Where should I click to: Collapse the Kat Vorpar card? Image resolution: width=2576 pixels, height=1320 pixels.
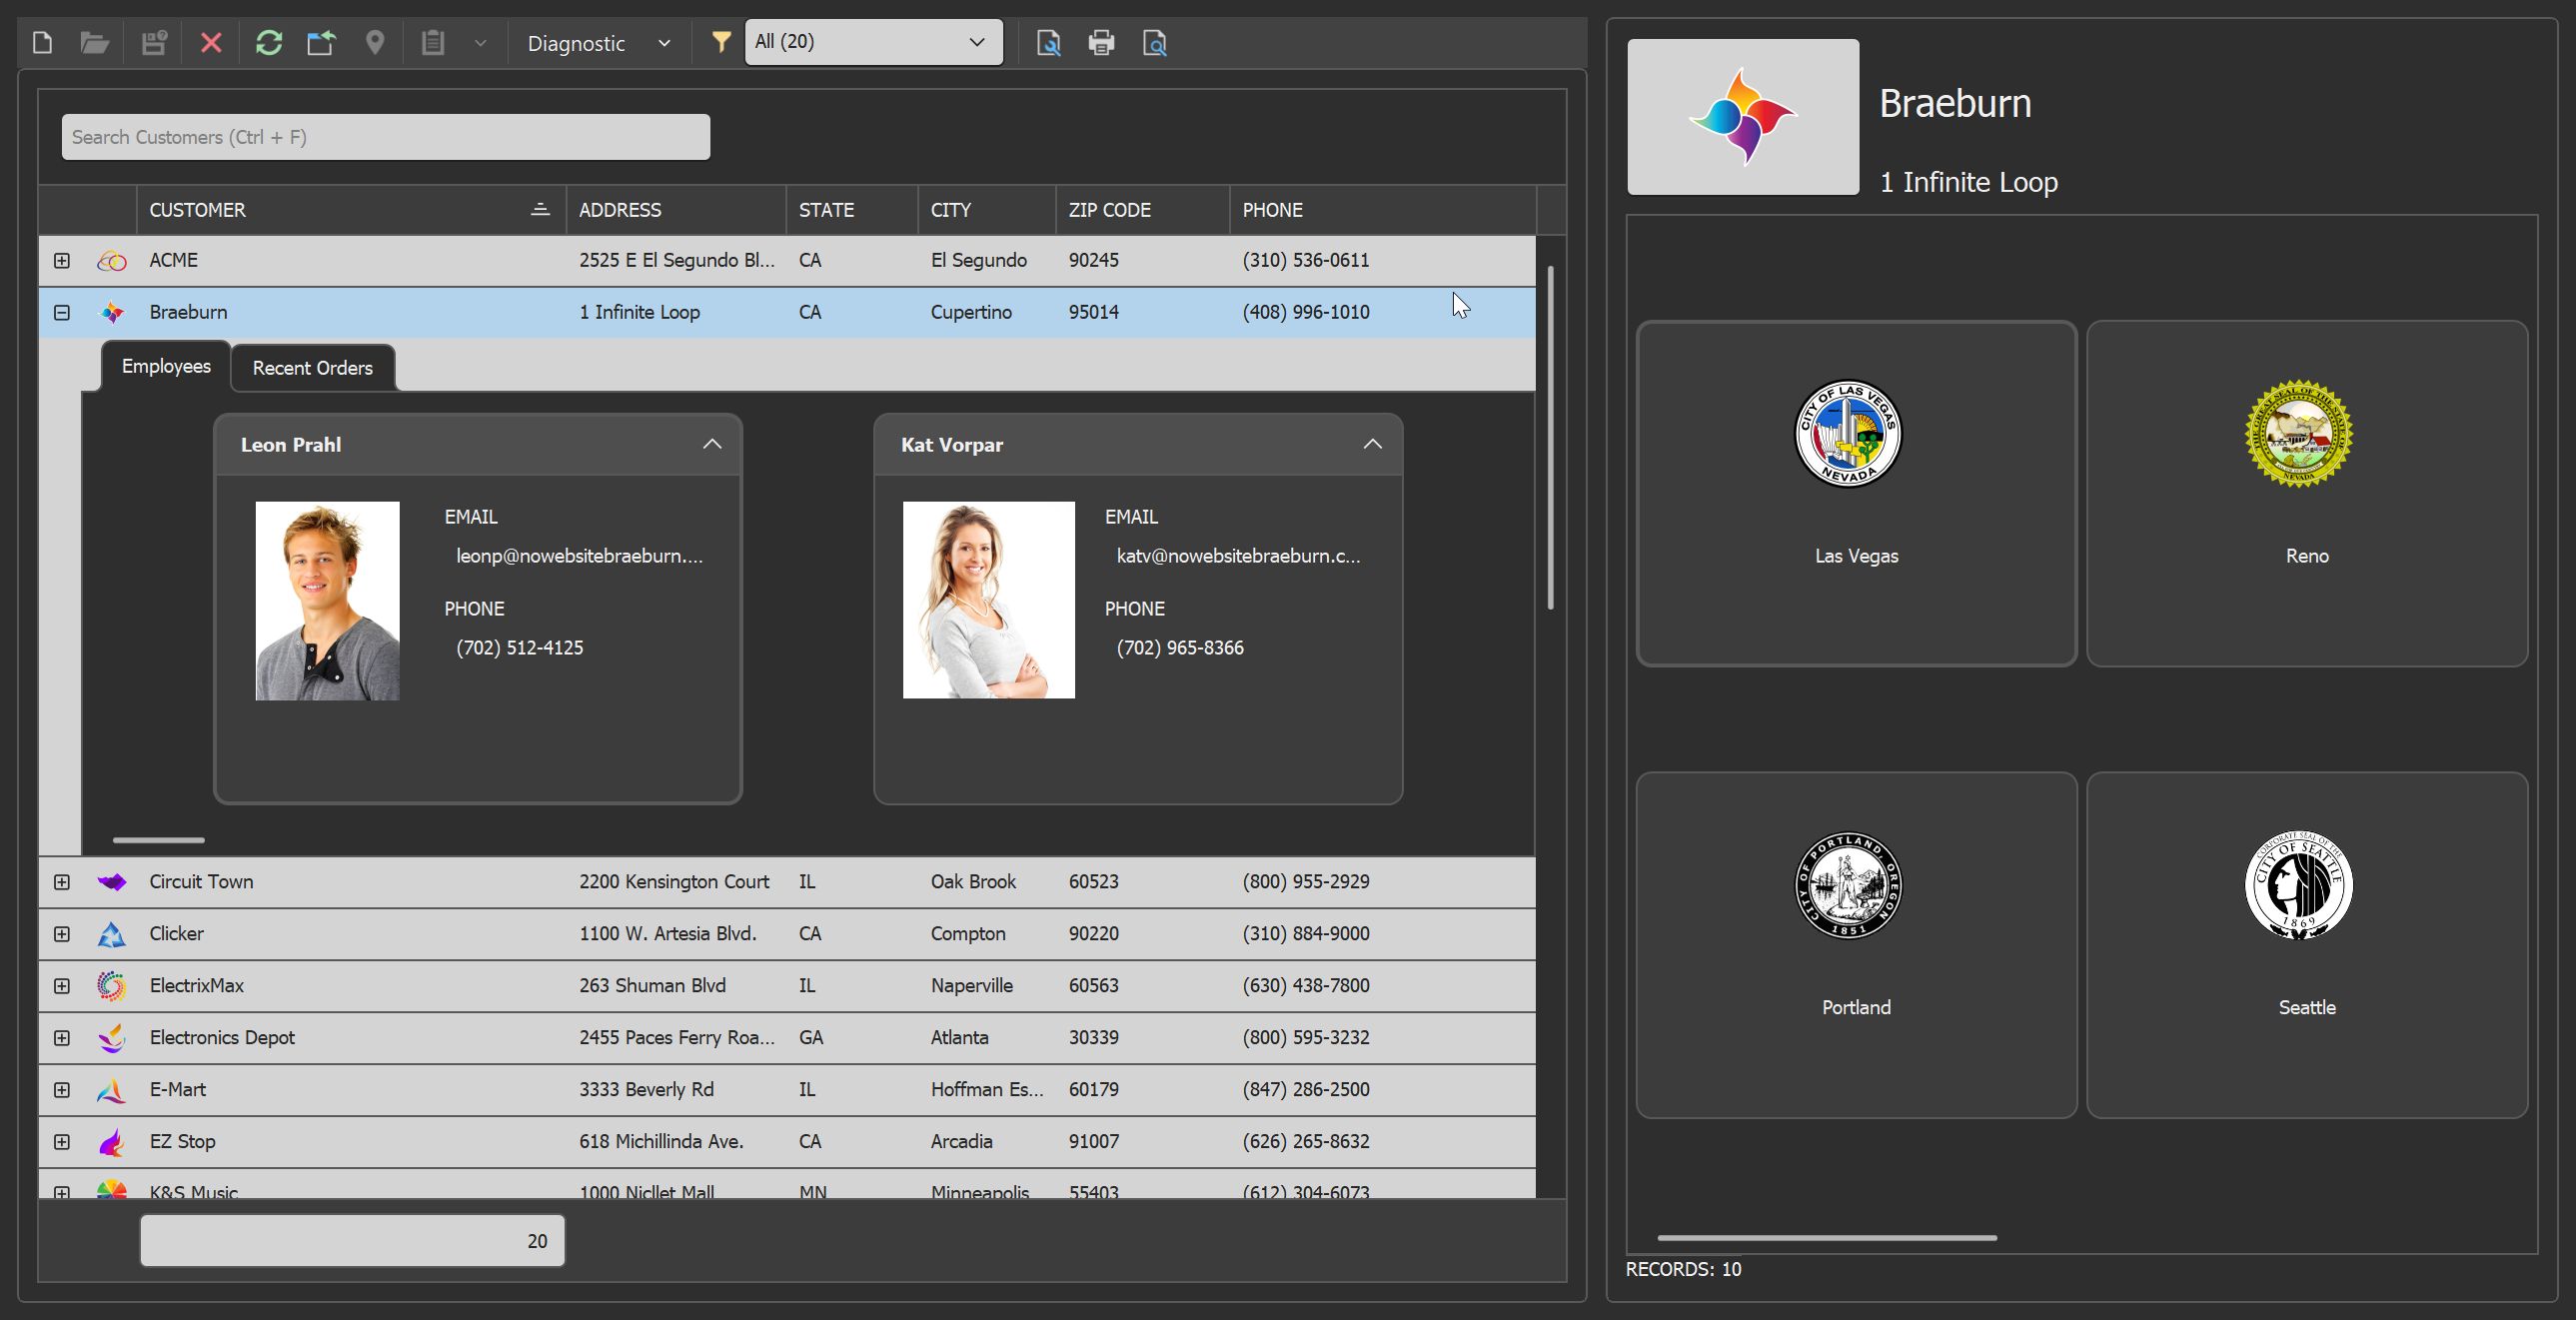click(x=1372, y=444)
